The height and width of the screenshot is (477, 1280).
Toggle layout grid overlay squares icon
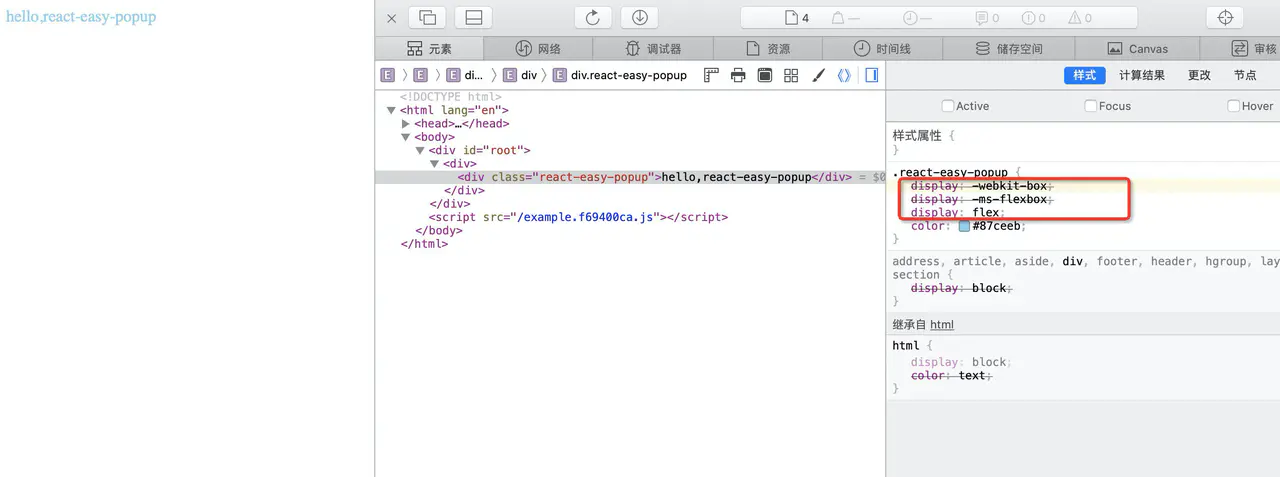pos(791,75)
